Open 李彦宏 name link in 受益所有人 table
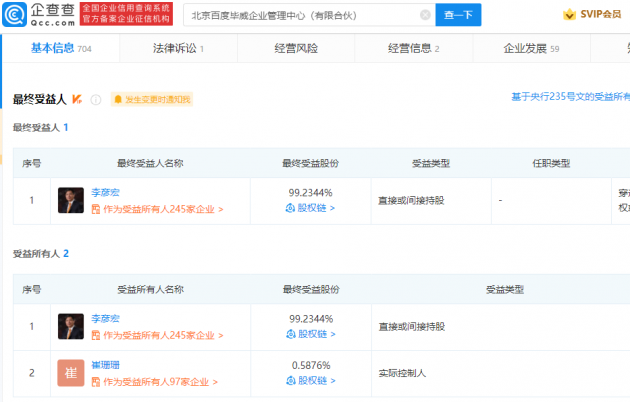 (x=105, y=318)
